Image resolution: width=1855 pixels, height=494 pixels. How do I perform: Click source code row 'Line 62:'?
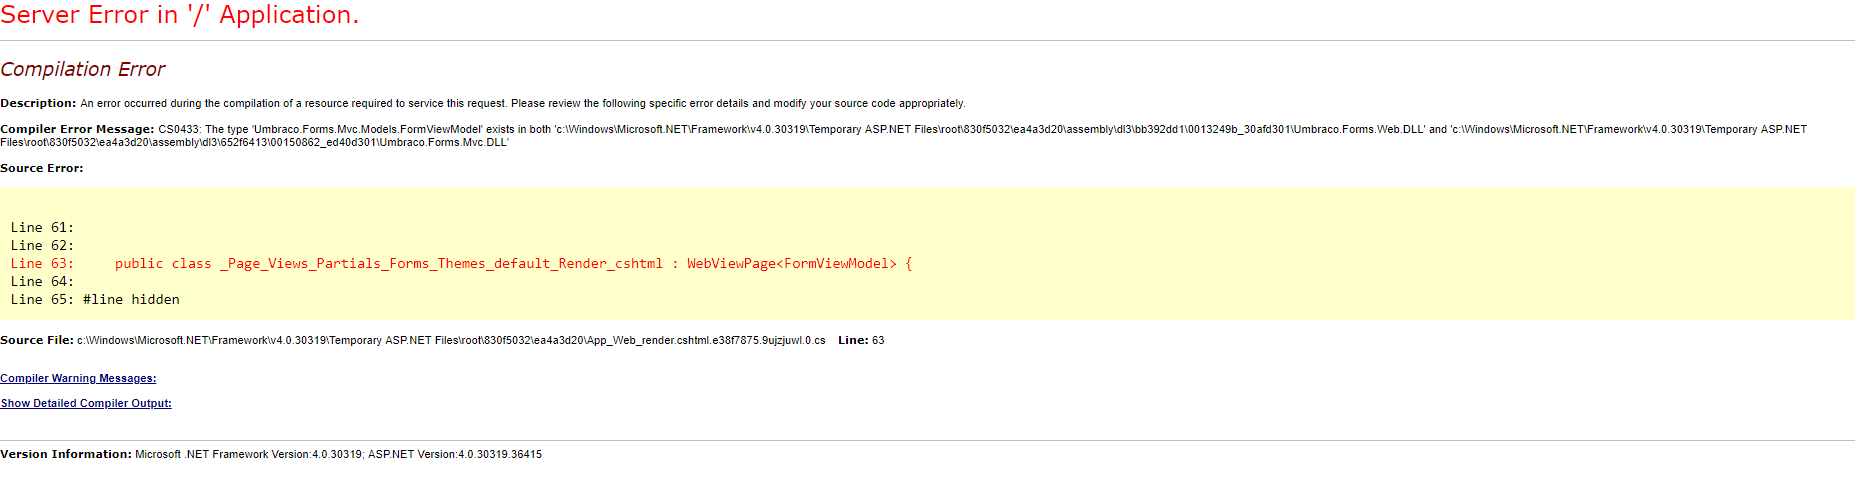click(42, 245)
